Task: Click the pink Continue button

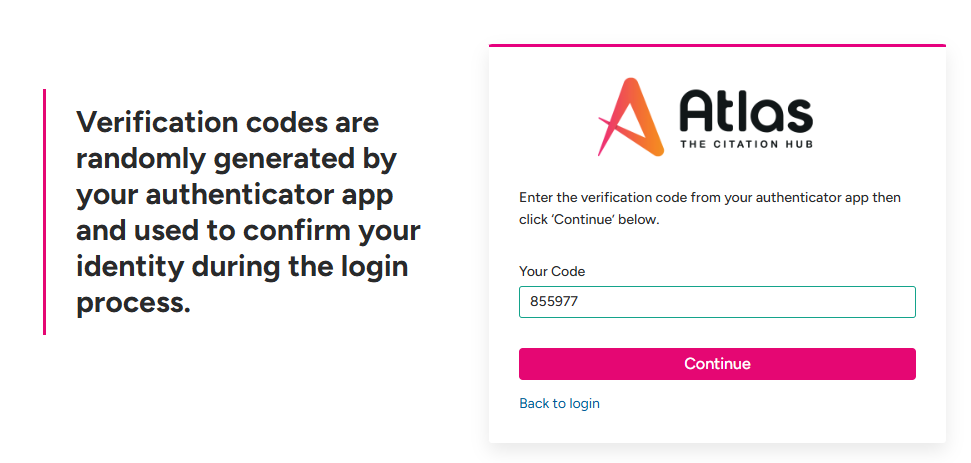Action: point(717,364)
